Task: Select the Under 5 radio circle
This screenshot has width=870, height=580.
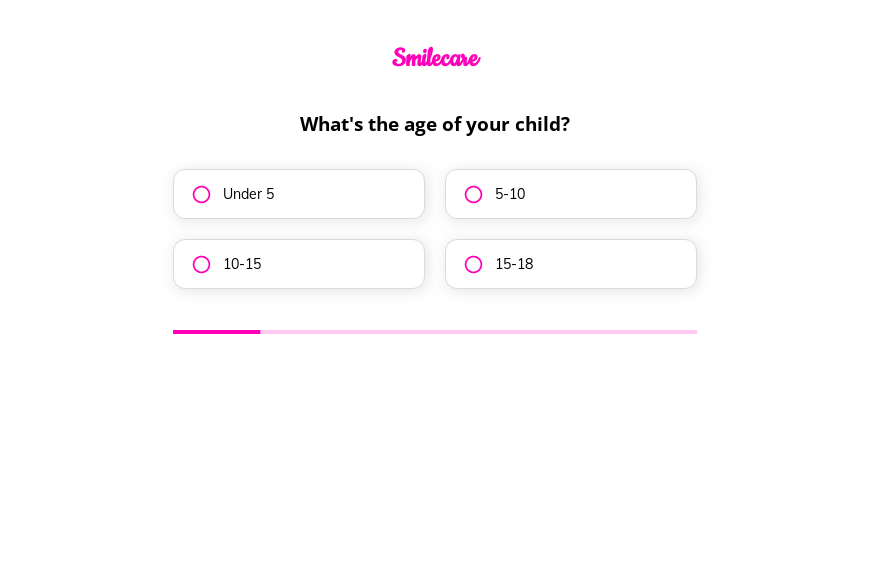Action: point(201,194)
